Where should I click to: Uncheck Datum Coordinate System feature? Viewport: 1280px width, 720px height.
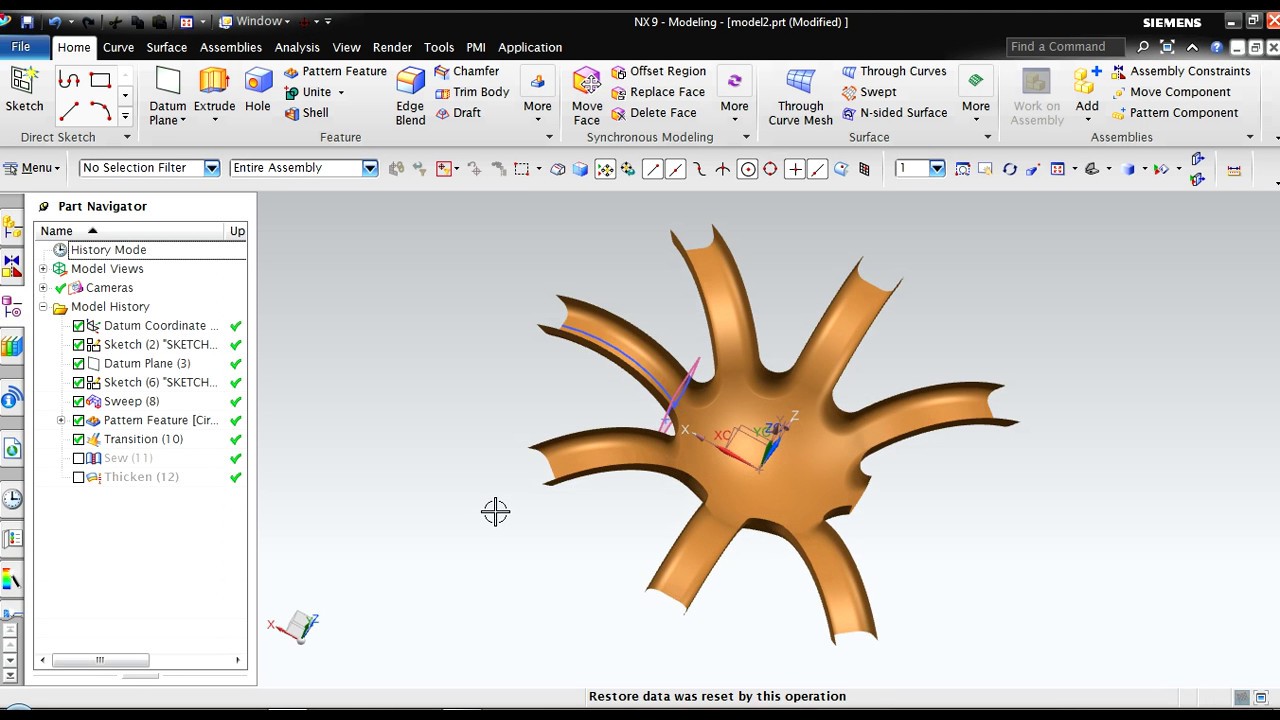(x=79, y=326)
